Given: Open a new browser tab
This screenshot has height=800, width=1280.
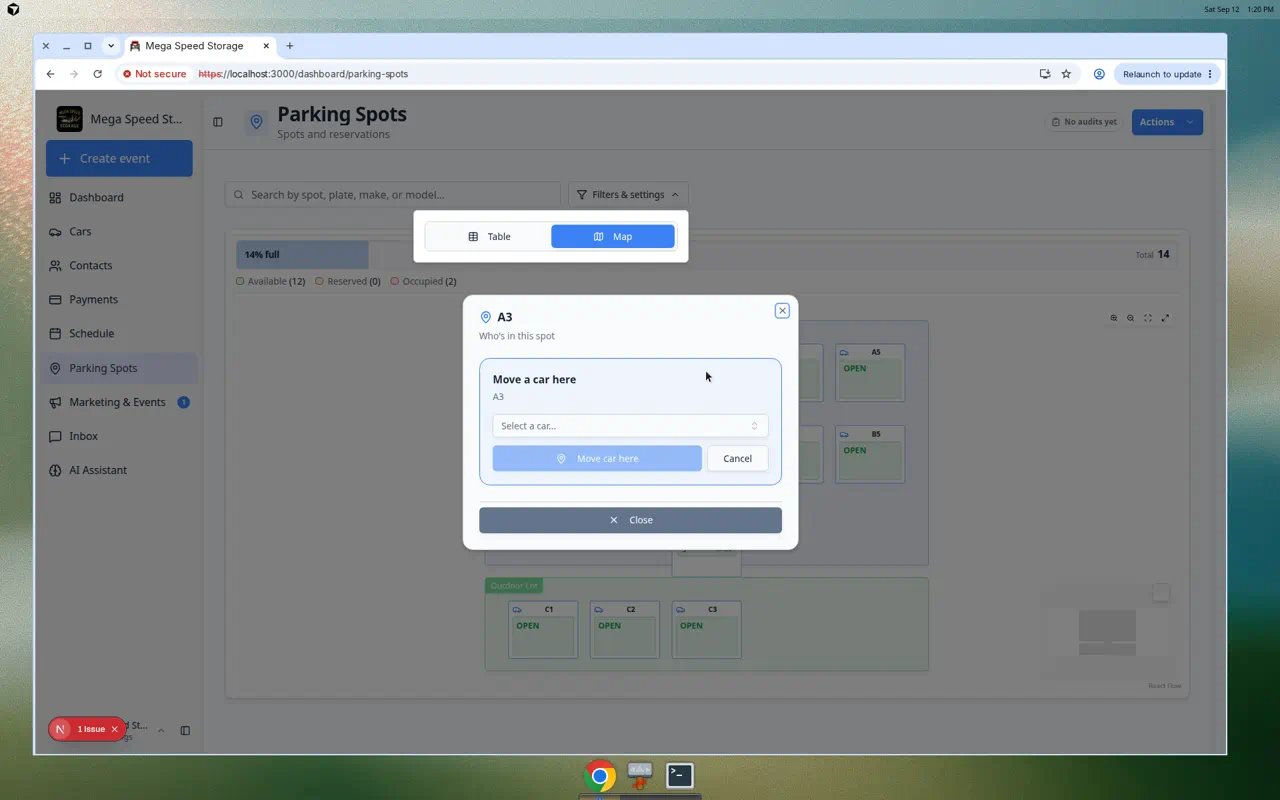Looking at the screenshot, I should (290, 46).
